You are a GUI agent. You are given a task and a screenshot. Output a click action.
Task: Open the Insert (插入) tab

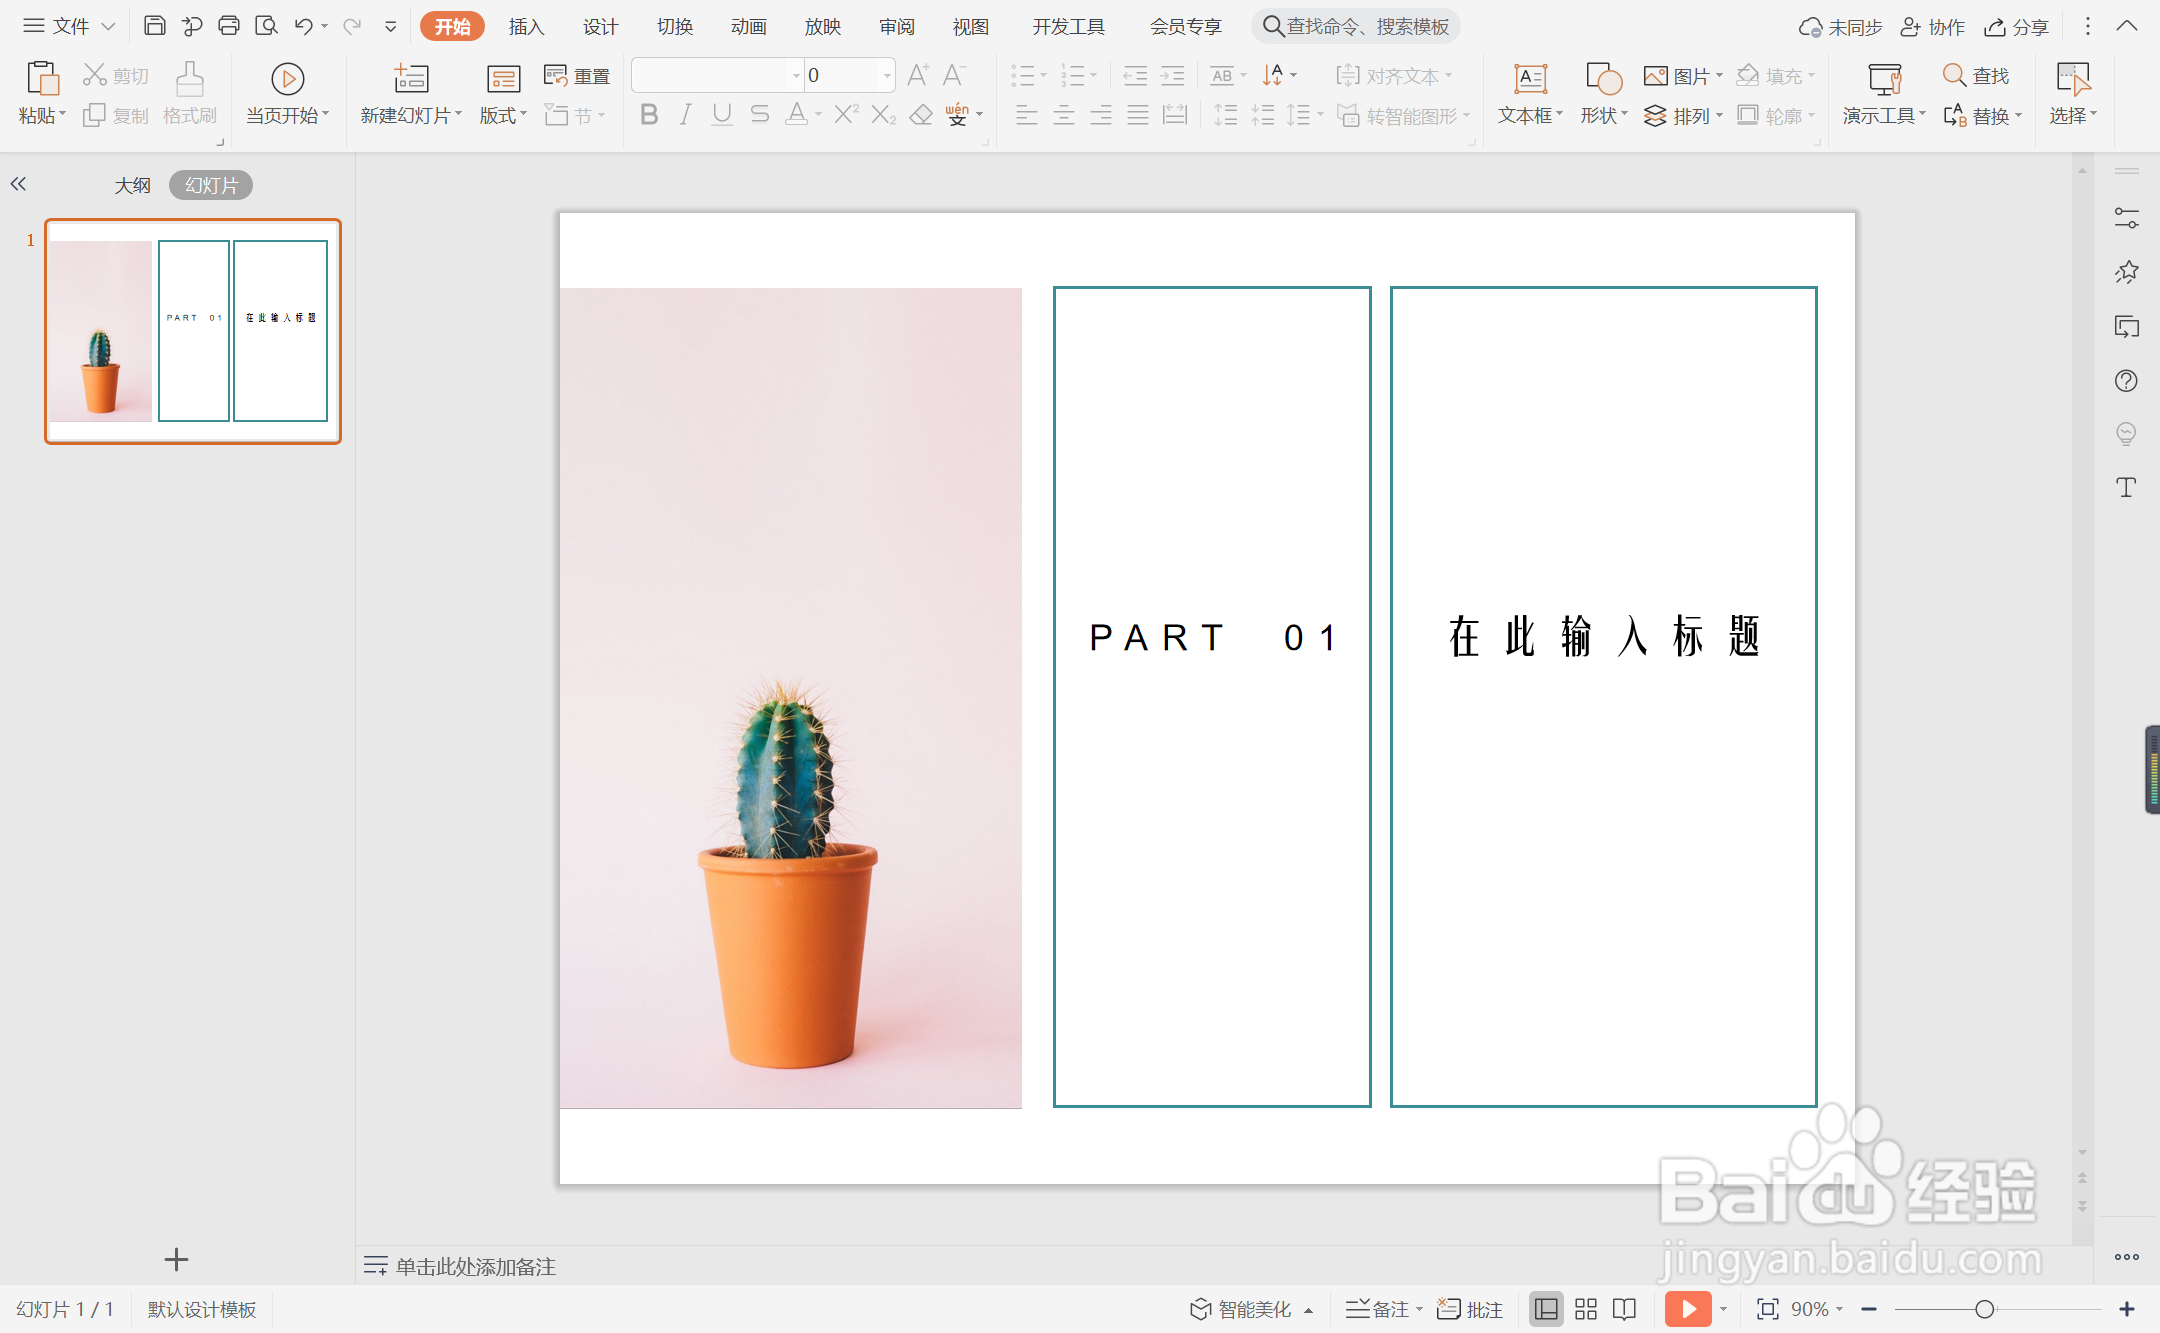coord(526,26)
